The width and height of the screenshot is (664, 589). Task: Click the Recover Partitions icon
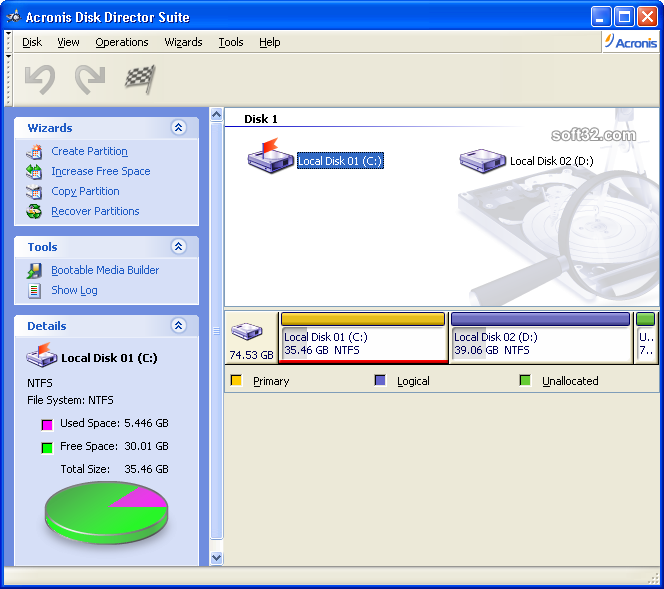coord(34,211)
